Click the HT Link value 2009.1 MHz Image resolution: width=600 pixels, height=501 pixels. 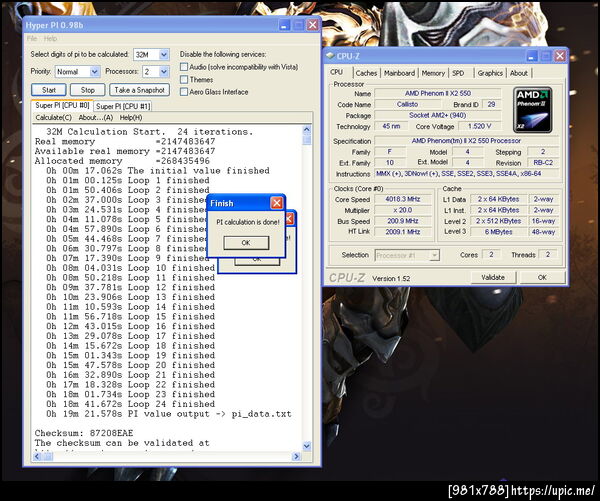[x=403, y=232]
